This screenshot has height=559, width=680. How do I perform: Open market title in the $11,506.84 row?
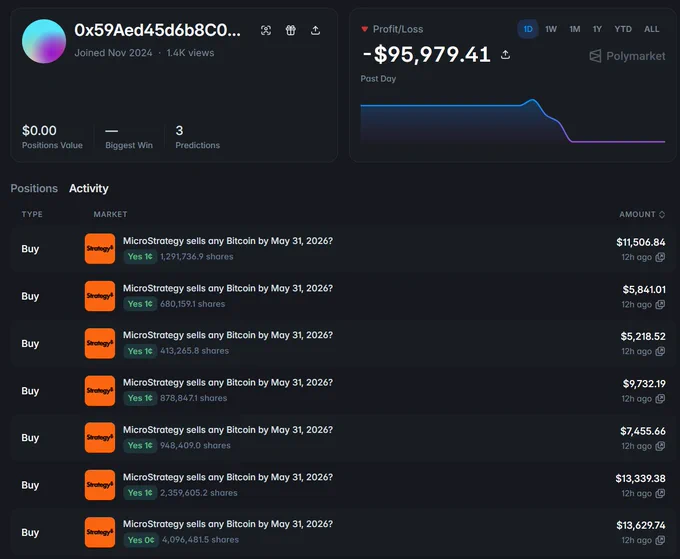228,241
